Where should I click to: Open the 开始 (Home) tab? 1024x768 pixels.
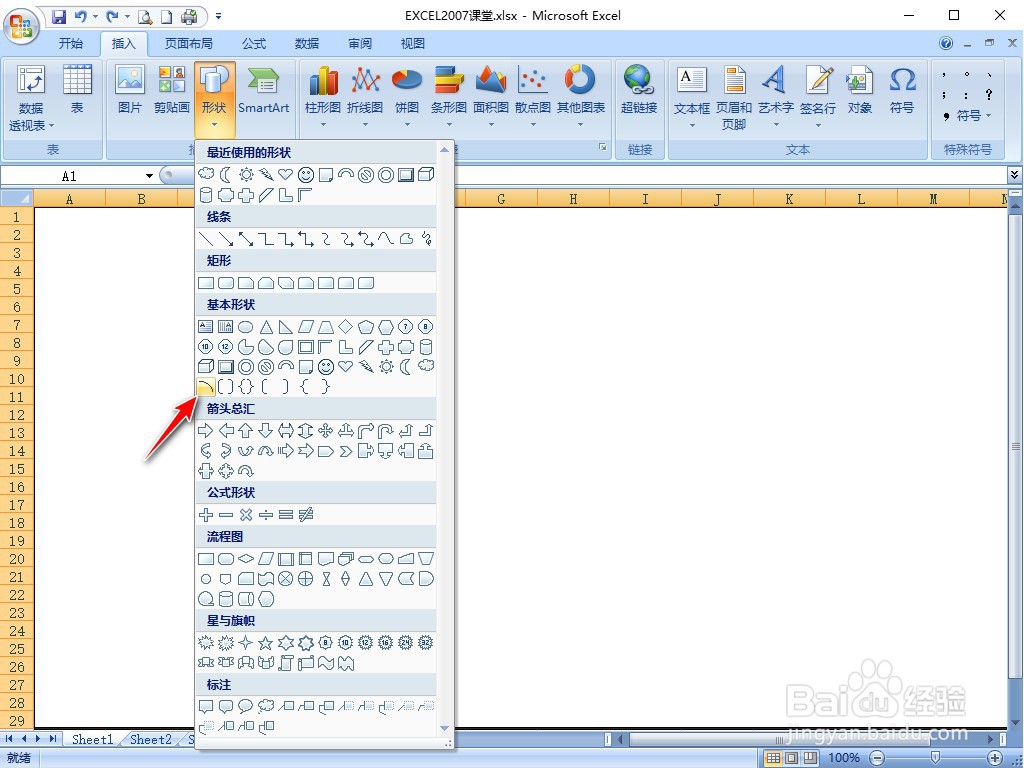(71, 43)
